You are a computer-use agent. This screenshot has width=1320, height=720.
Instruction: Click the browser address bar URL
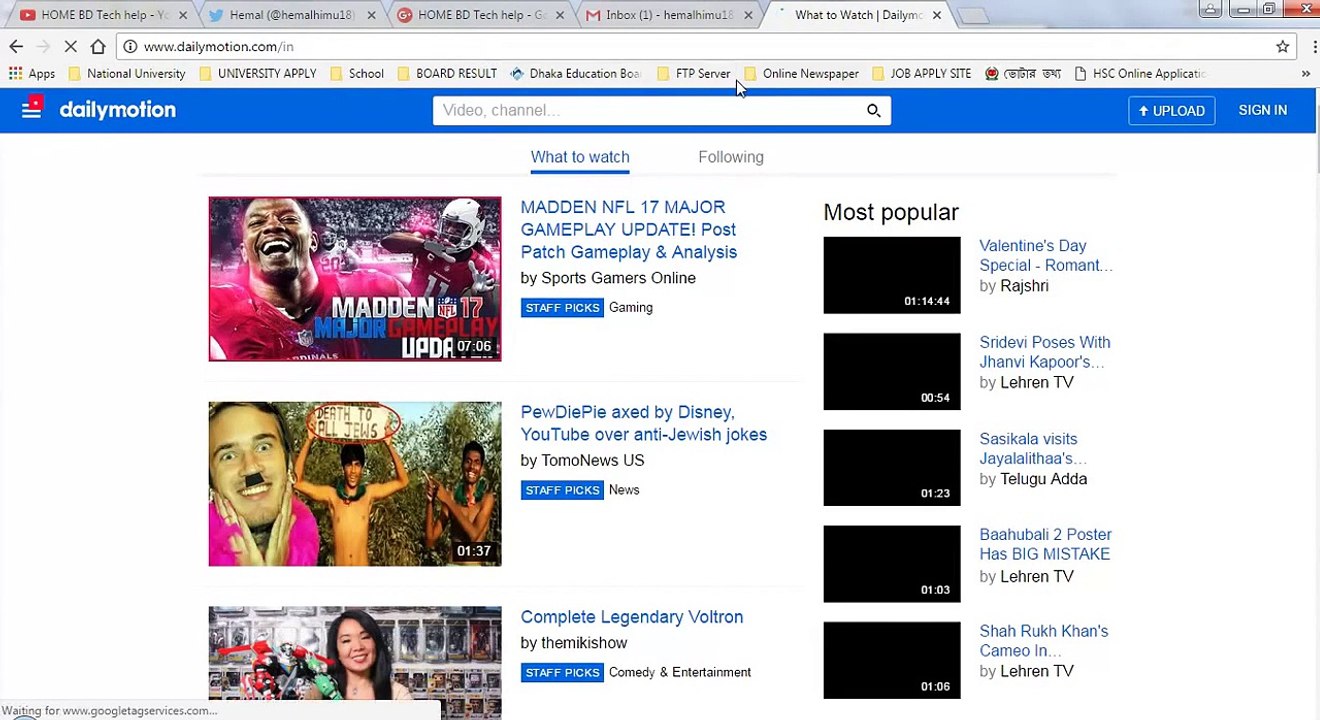point(218,46)
